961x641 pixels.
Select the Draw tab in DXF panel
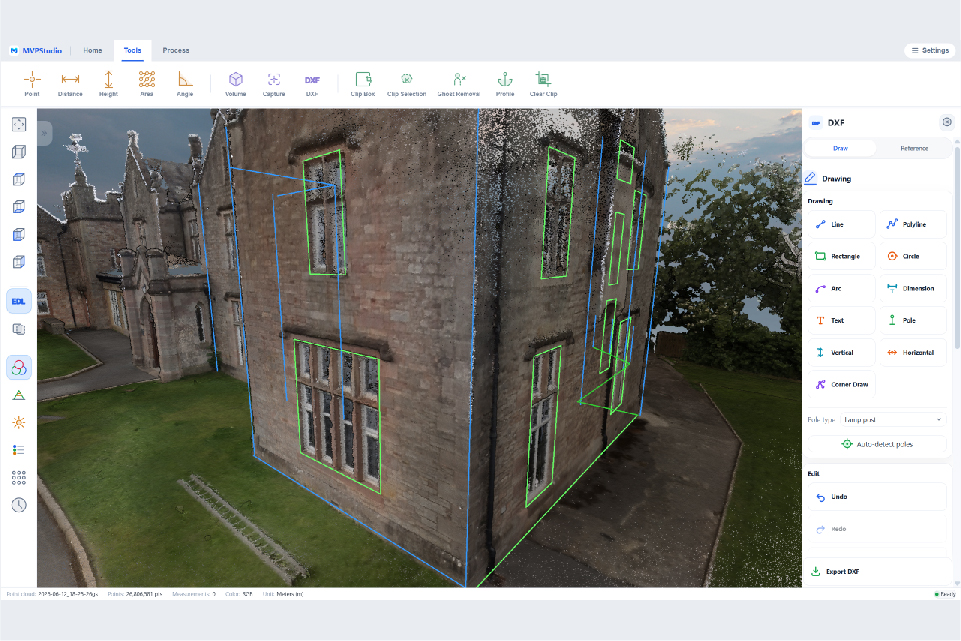(840, 148)
